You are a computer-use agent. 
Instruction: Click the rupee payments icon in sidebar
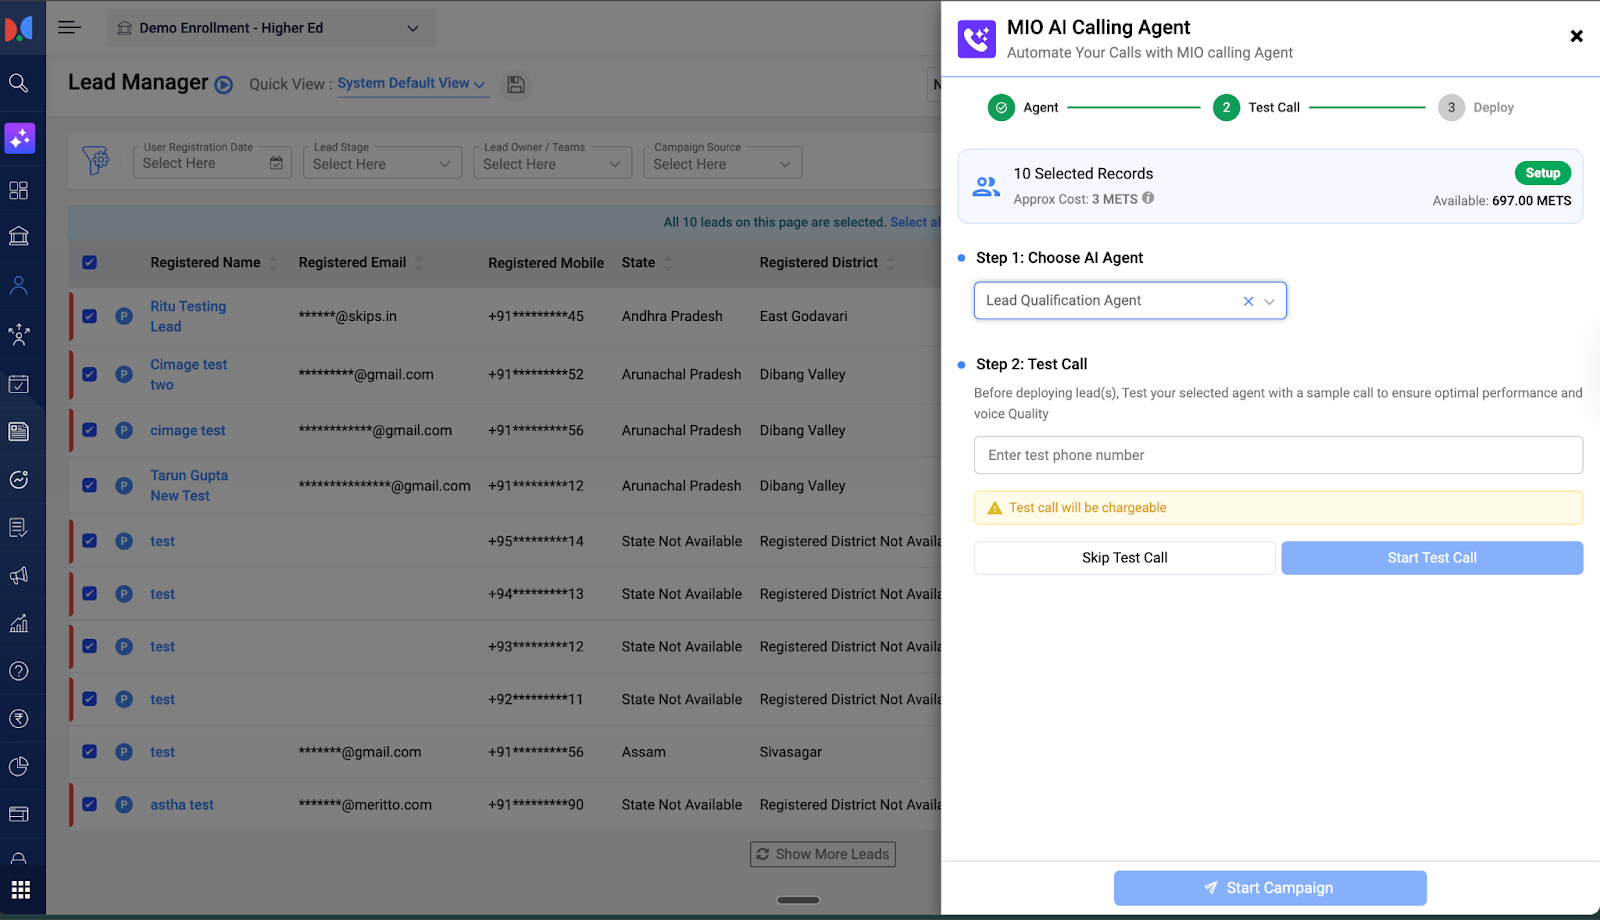19,719
